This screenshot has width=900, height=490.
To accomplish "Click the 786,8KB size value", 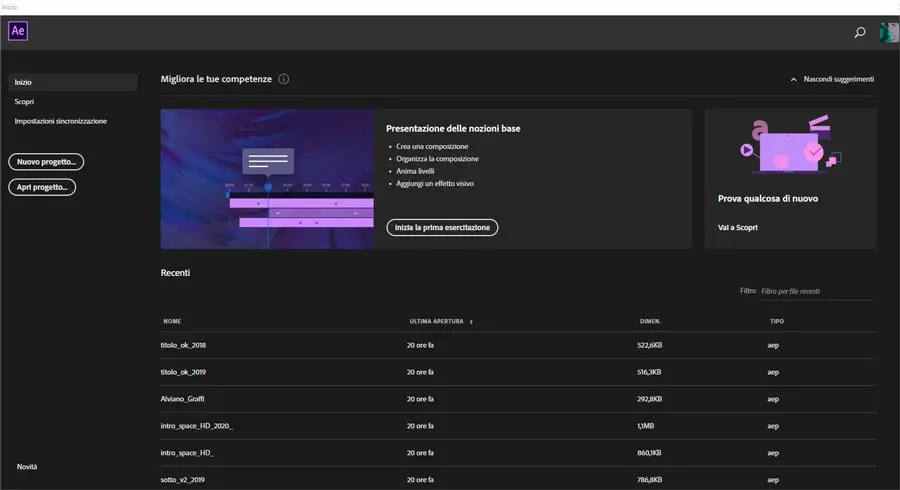I will (649, 480).
